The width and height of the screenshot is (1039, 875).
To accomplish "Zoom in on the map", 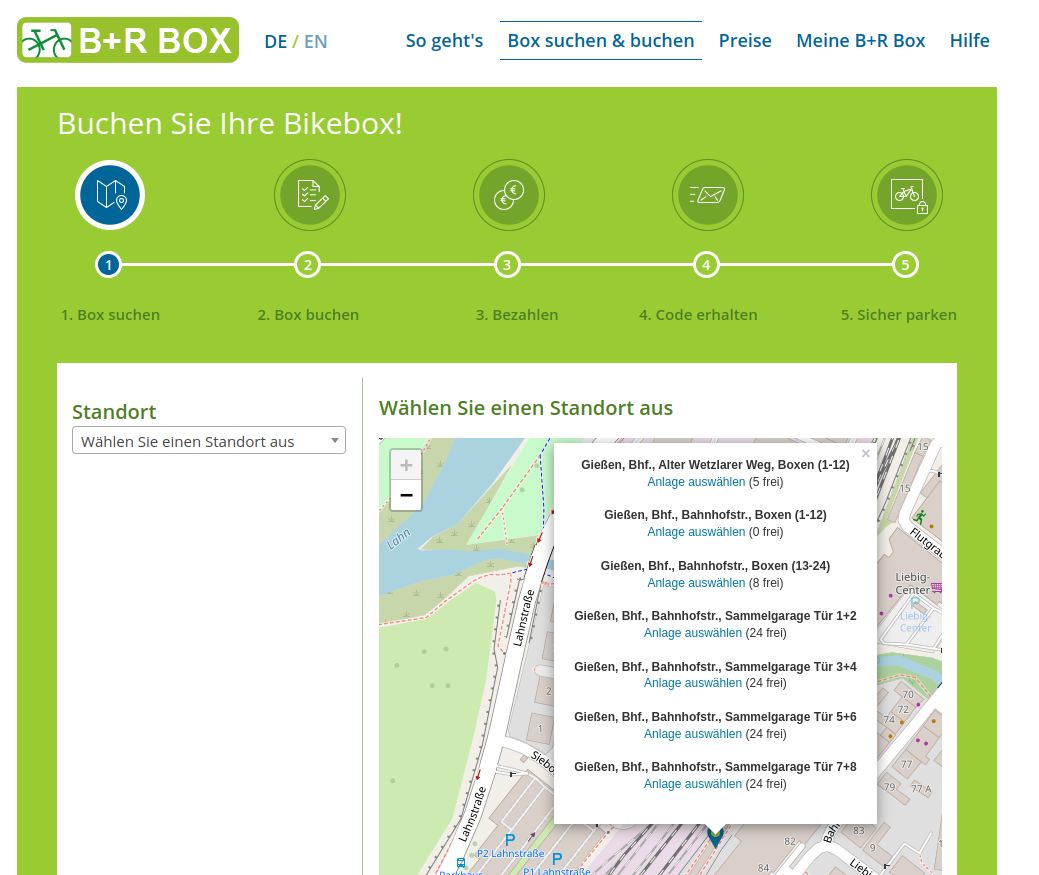I will [x=406, y=465].
